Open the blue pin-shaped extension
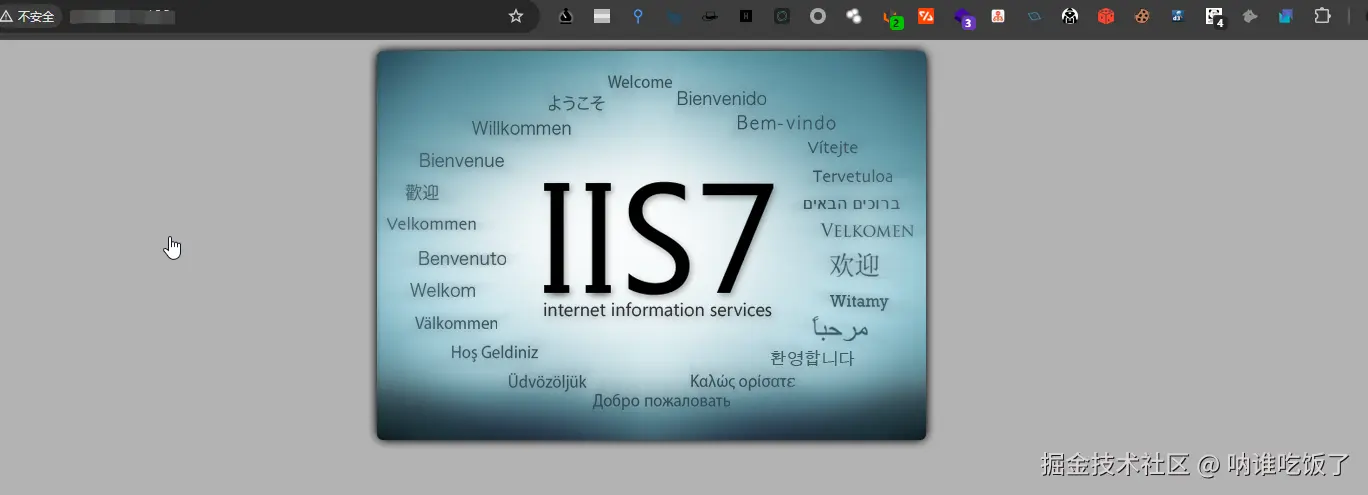Screen dimensions: 1368x495 click(638, 16)
